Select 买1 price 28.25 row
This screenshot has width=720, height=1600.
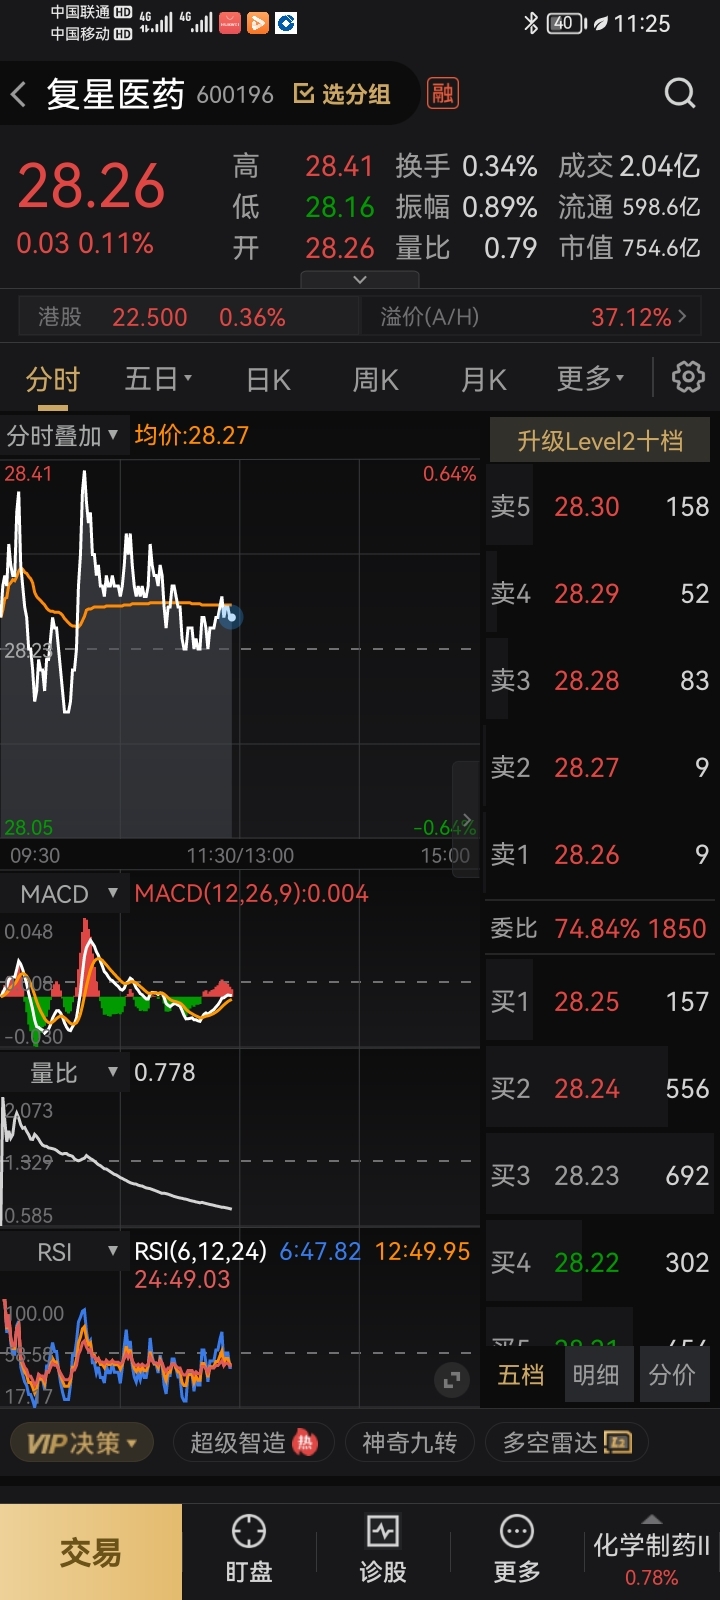pos(600,1002)
